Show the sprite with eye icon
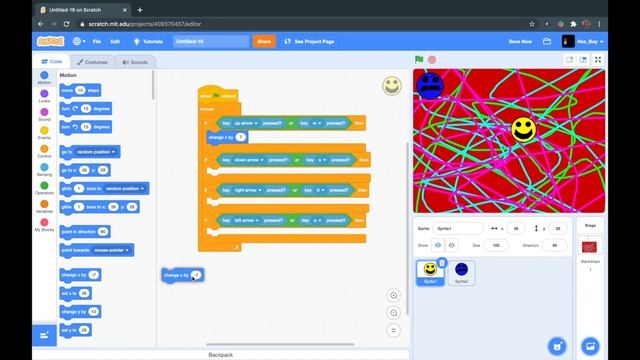The height and width of the screenshot is (360, 640). [438, 245]
